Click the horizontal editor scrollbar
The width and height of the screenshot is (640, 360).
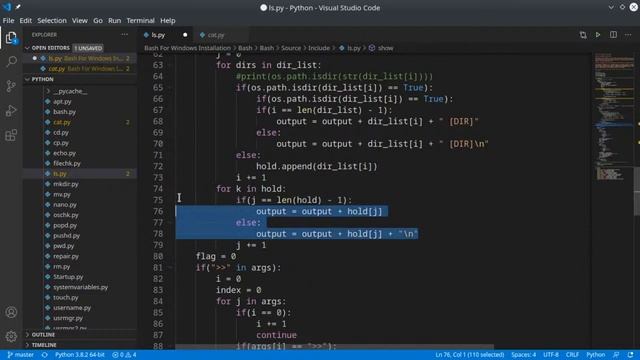(x=335, y=347)
